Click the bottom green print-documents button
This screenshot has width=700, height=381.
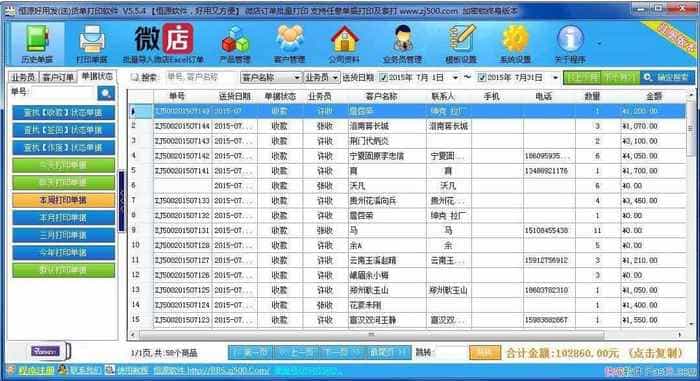(63, 270)
